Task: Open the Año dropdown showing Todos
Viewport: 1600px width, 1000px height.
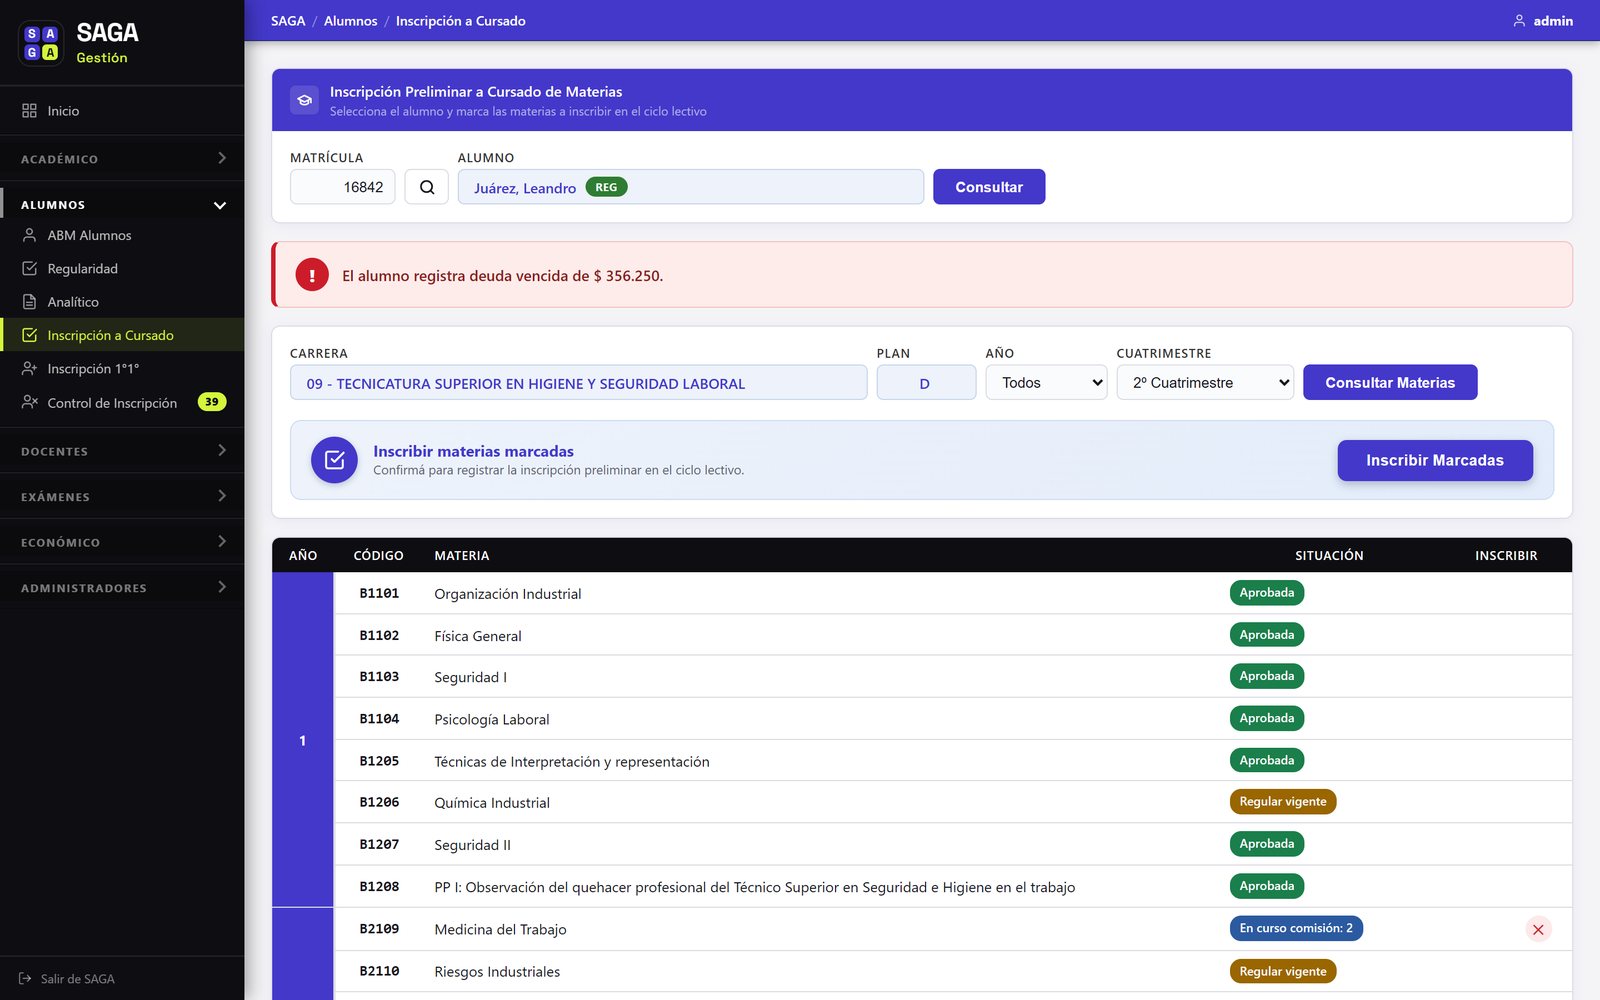Action: pyautogui.click(x=1046, y=383)
